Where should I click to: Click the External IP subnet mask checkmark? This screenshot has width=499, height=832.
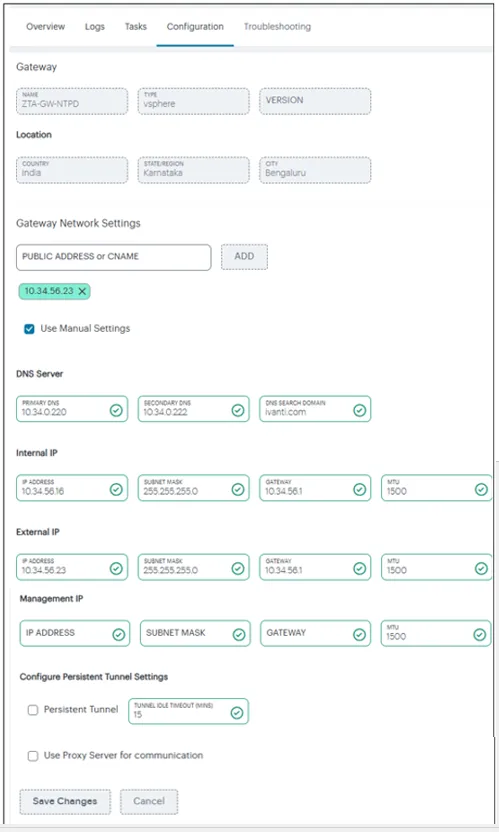(238, 568)
